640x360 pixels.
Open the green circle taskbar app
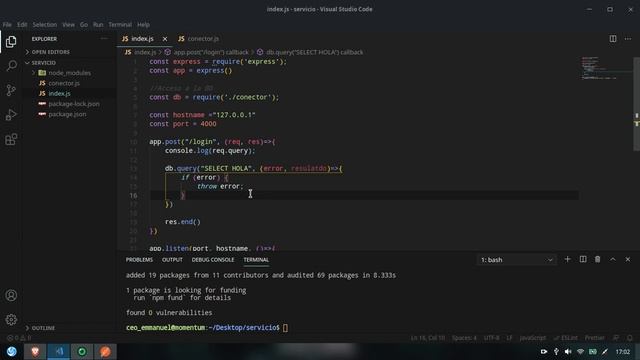click(x=82, y=351)
